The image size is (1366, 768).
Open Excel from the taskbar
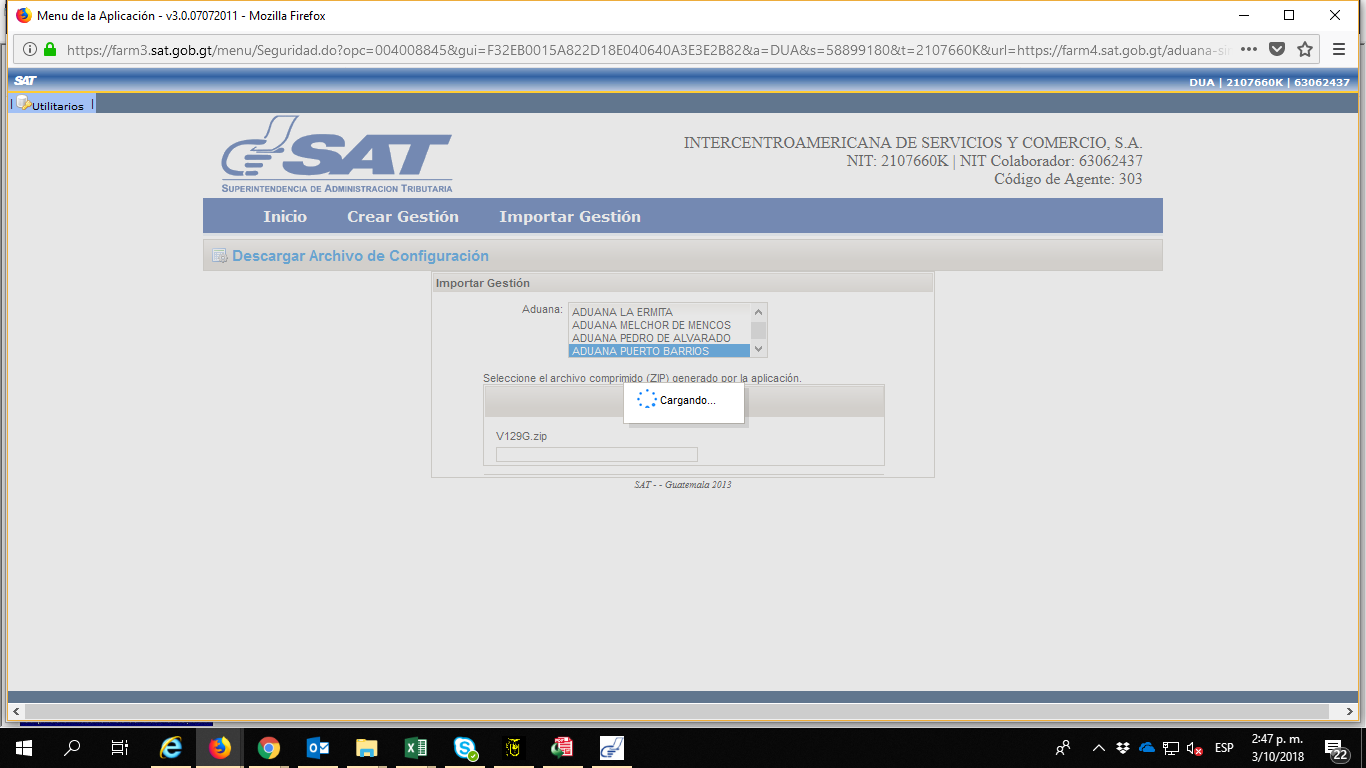point(415,747)
